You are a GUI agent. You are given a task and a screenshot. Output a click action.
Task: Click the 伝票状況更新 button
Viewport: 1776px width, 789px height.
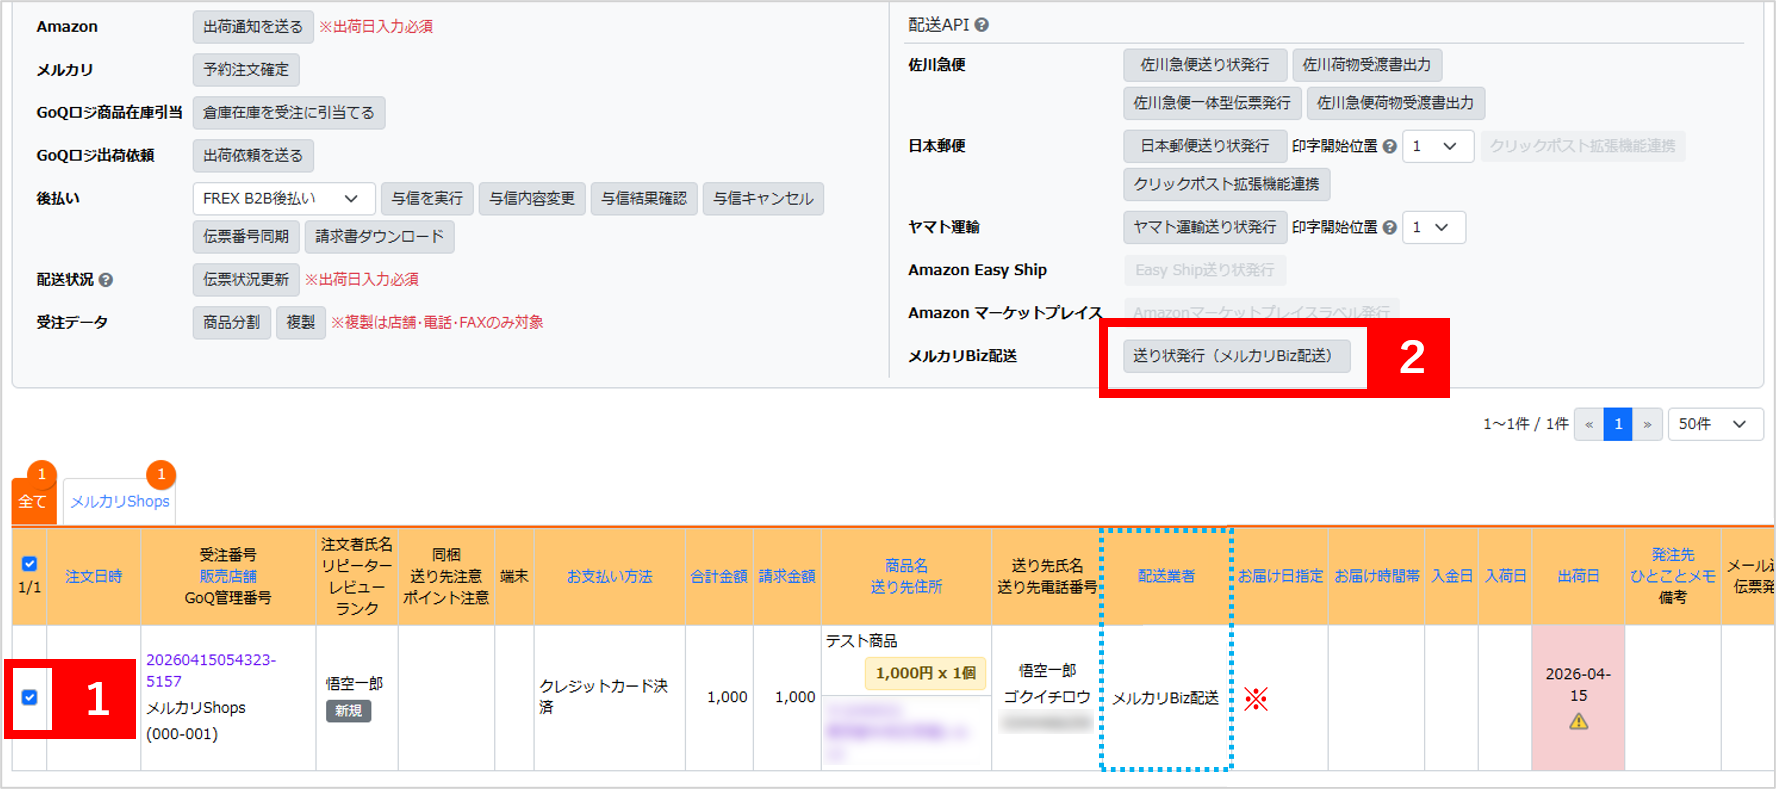pyautogui.click(x=245, y=280)
